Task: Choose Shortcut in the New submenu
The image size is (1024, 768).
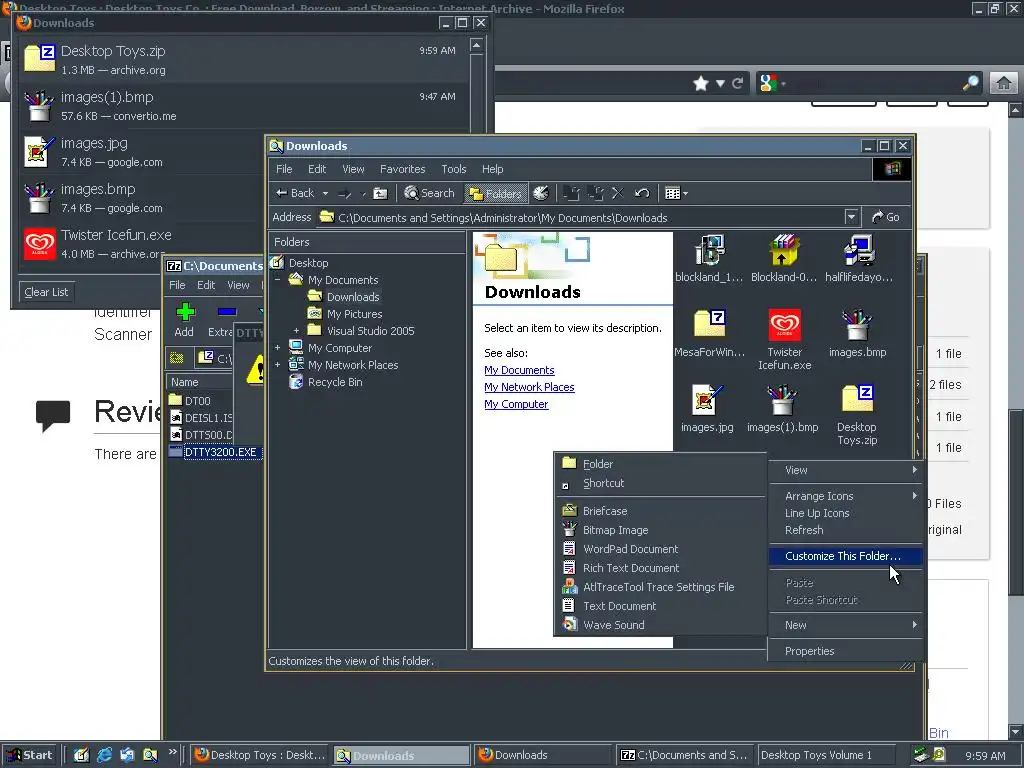Action: coord(660,483)
